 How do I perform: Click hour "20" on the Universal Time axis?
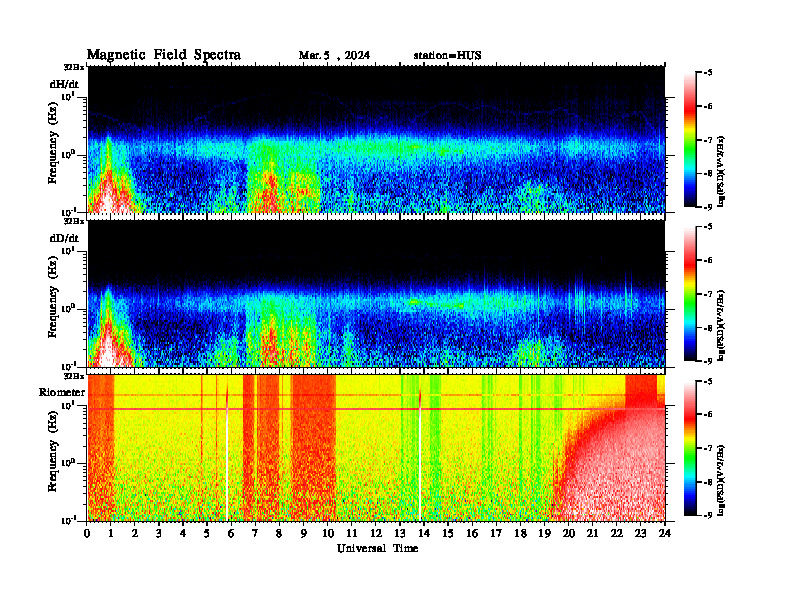tap(569, 533)
